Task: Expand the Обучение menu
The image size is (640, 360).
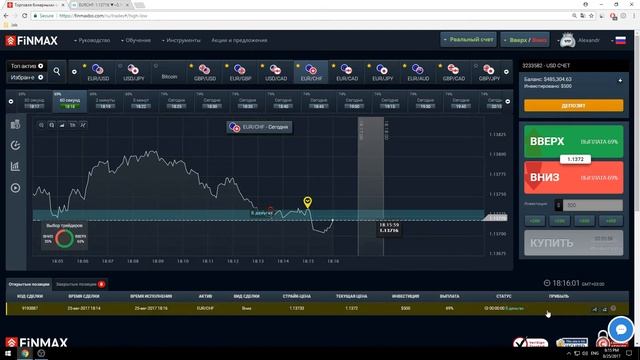Action: pyautogui.click(x=136, y=40)
